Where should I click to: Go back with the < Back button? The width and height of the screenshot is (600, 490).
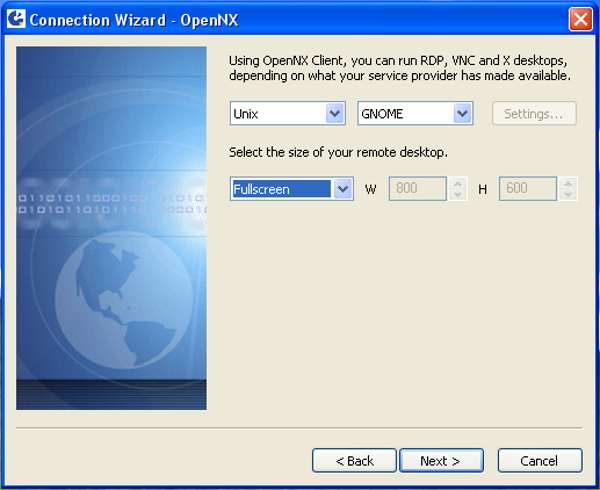point(354,461)
